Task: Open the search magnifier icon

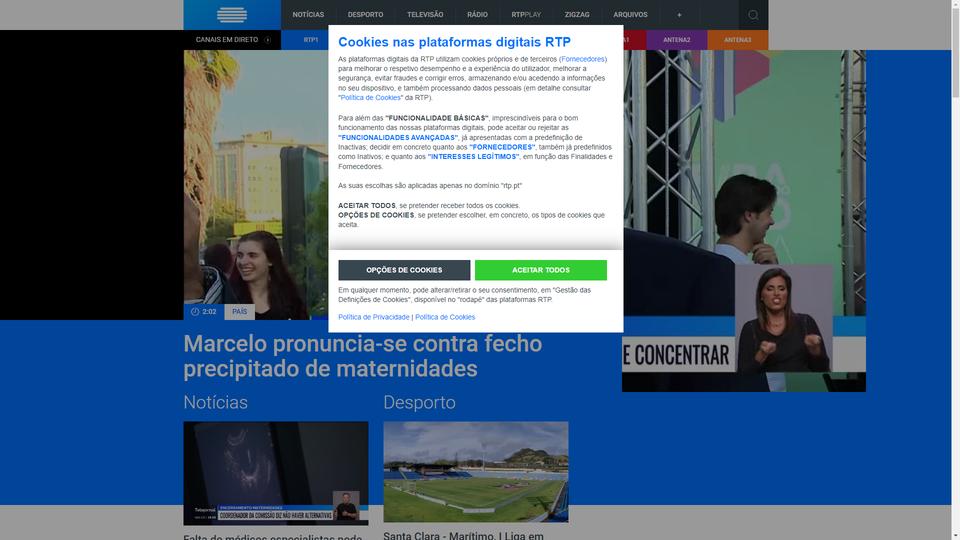Action: (753, 15)
